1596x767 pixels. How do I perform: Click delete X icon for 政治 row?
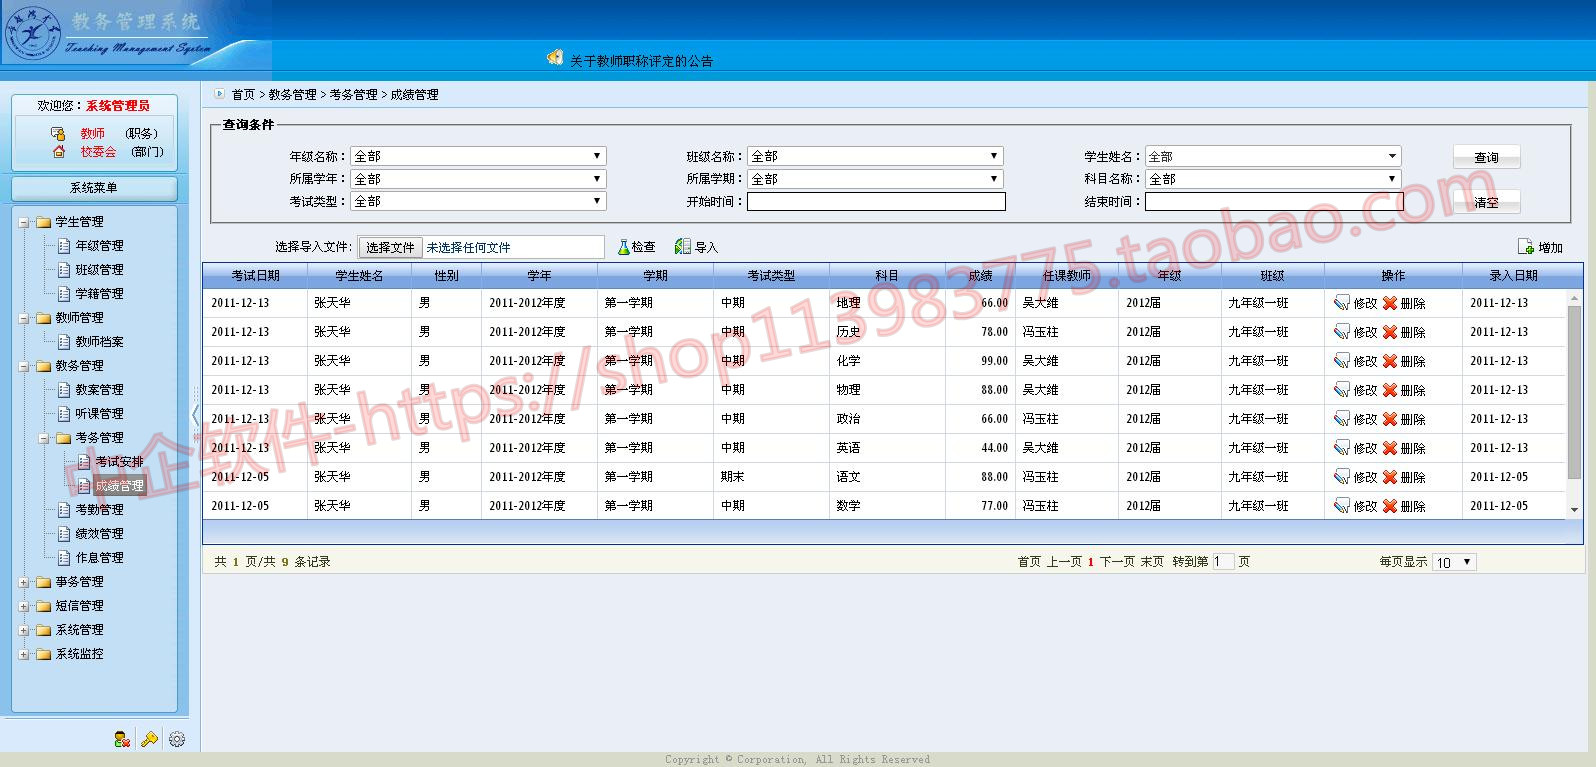click(x=1389, y=419)
